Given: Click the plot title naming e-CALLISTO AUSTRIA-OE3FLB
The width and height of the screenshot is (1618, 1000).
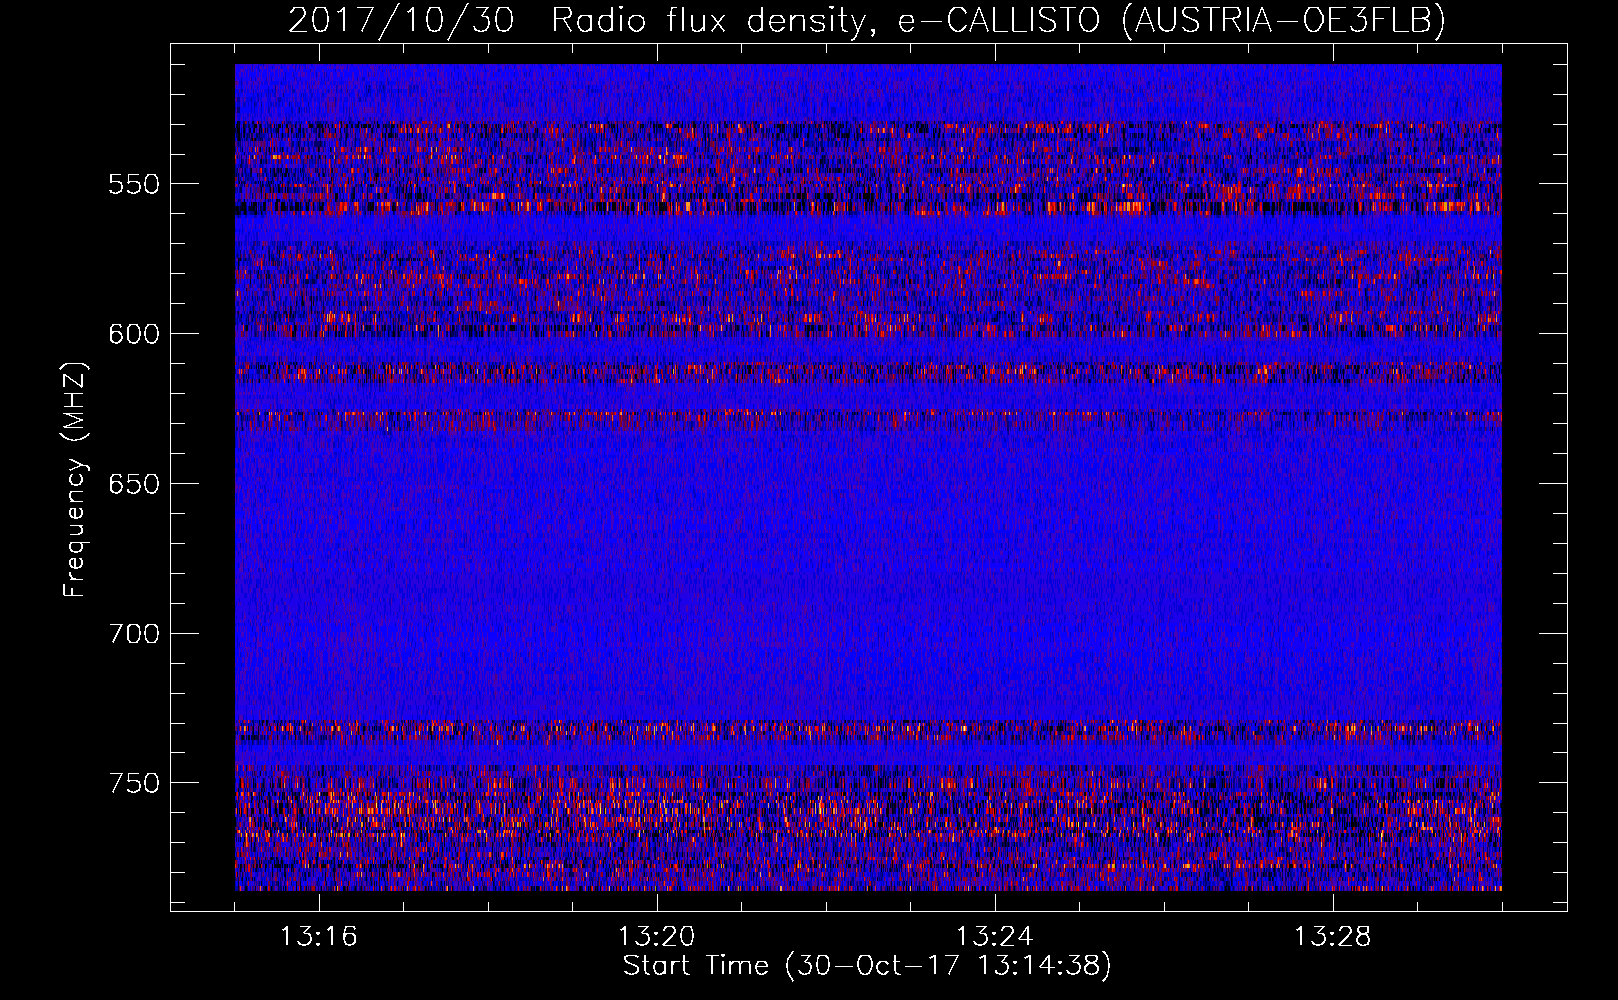Looking at the screenshot, I should [x=867, y=20].
